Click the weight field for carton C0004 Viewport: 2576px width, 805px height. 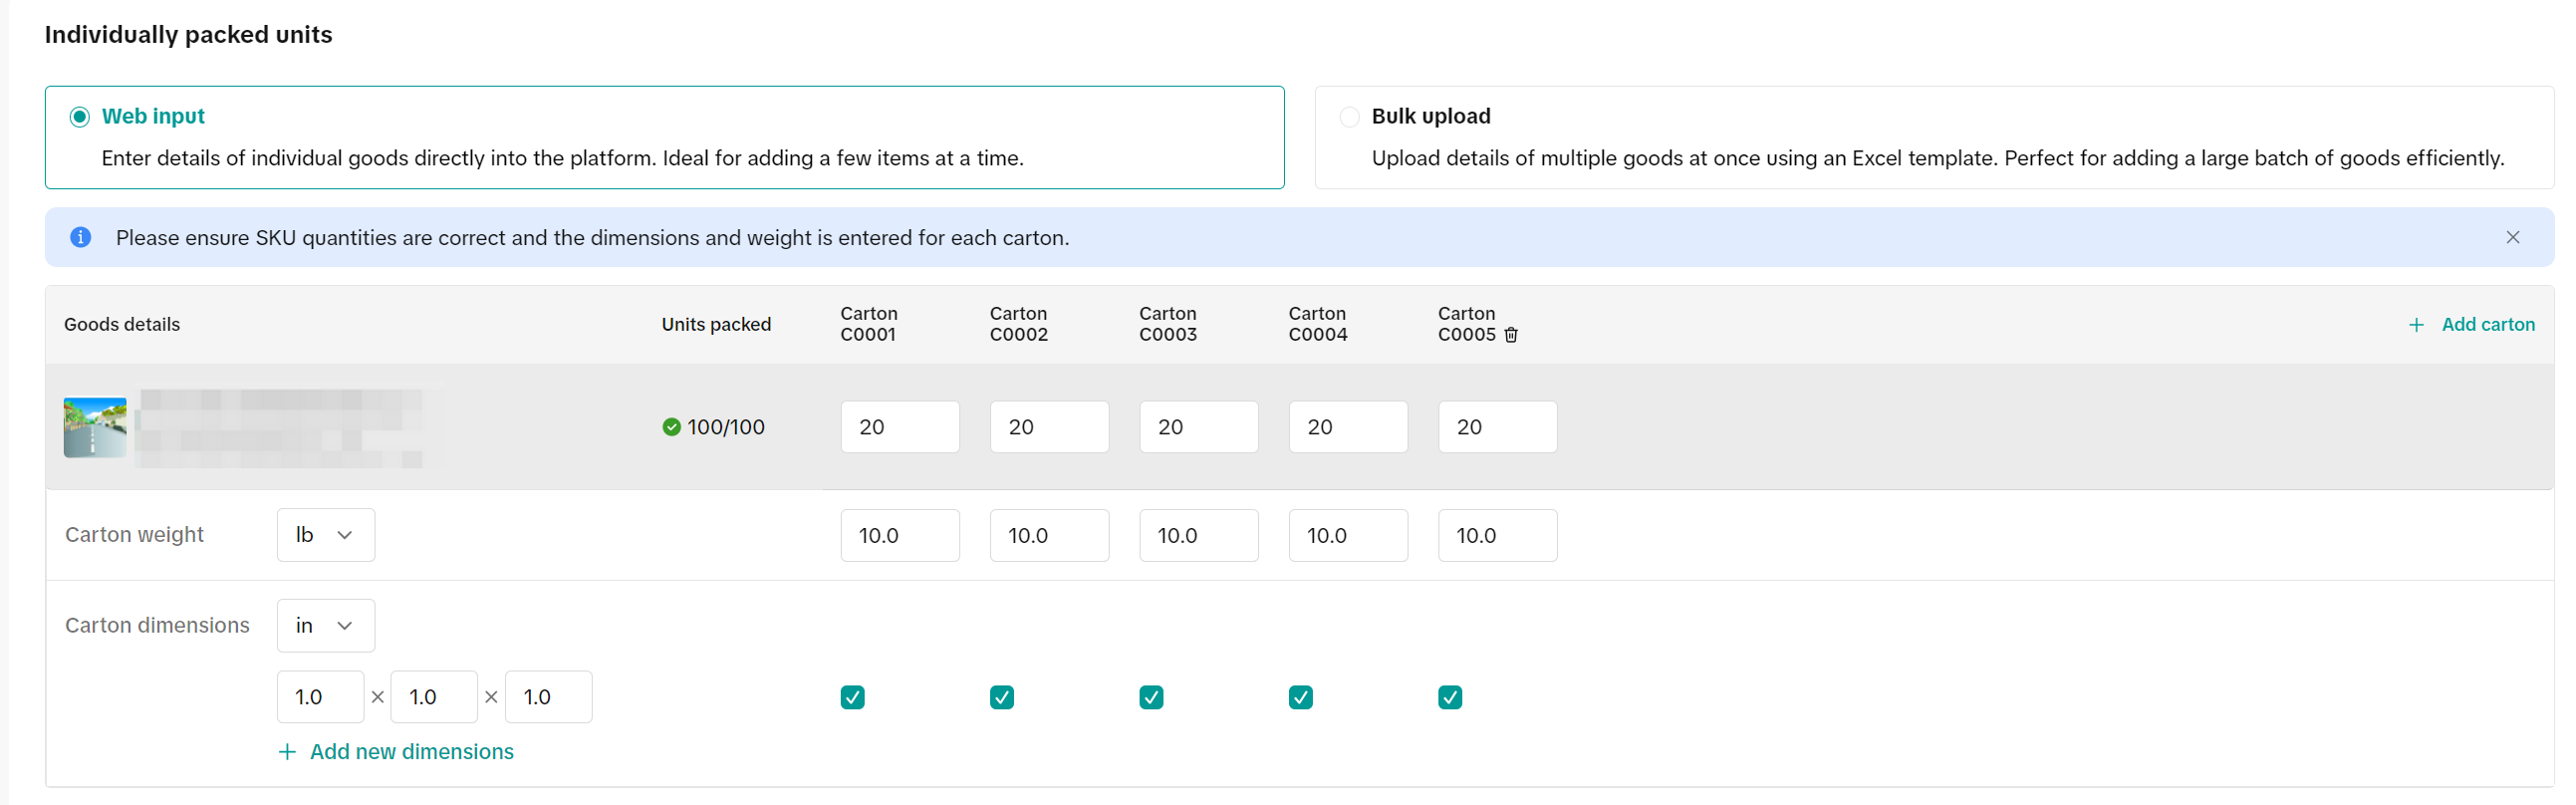[1347, 535]
